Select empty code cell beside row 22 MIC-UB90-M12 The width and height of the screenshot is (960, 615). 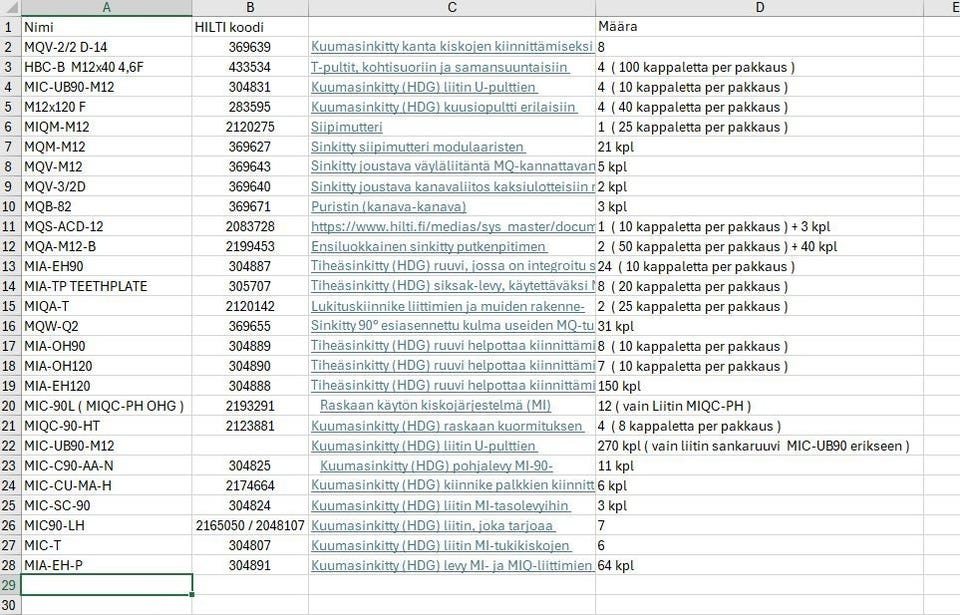(x=250, y=445)
